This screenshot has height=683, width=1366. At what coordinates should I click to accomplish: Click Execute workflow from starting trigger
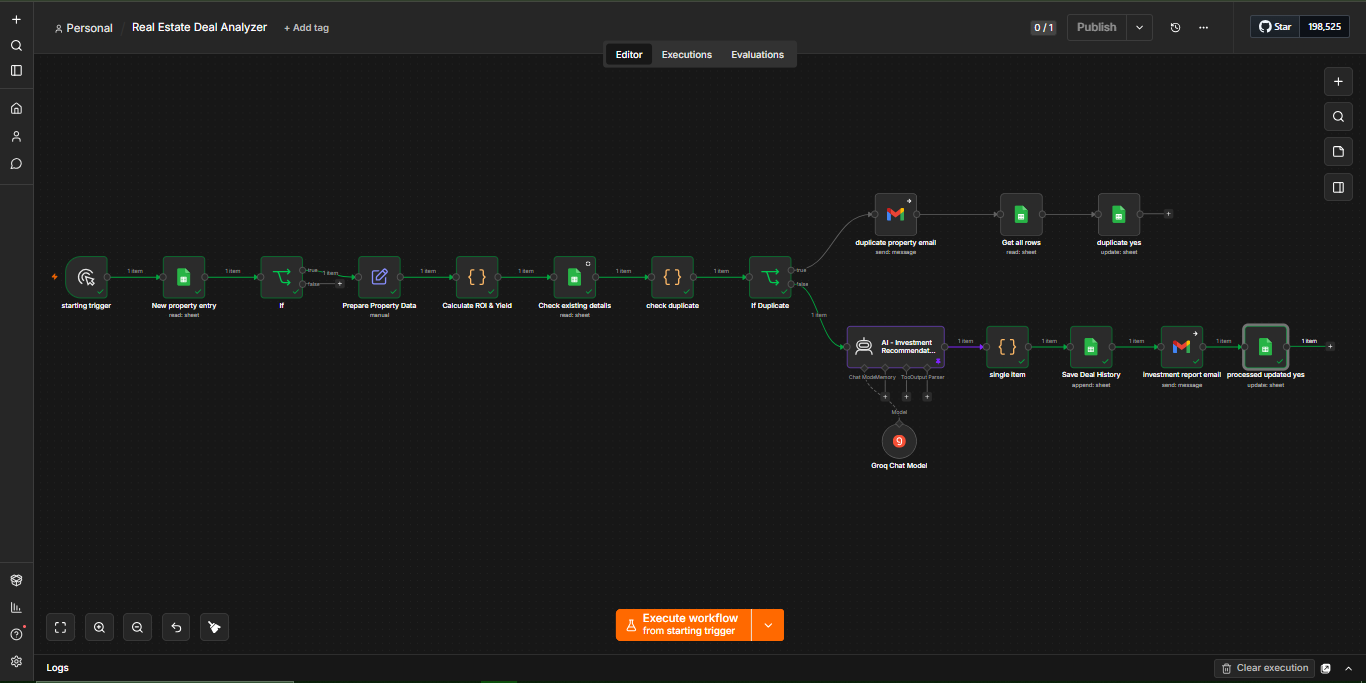683,625
